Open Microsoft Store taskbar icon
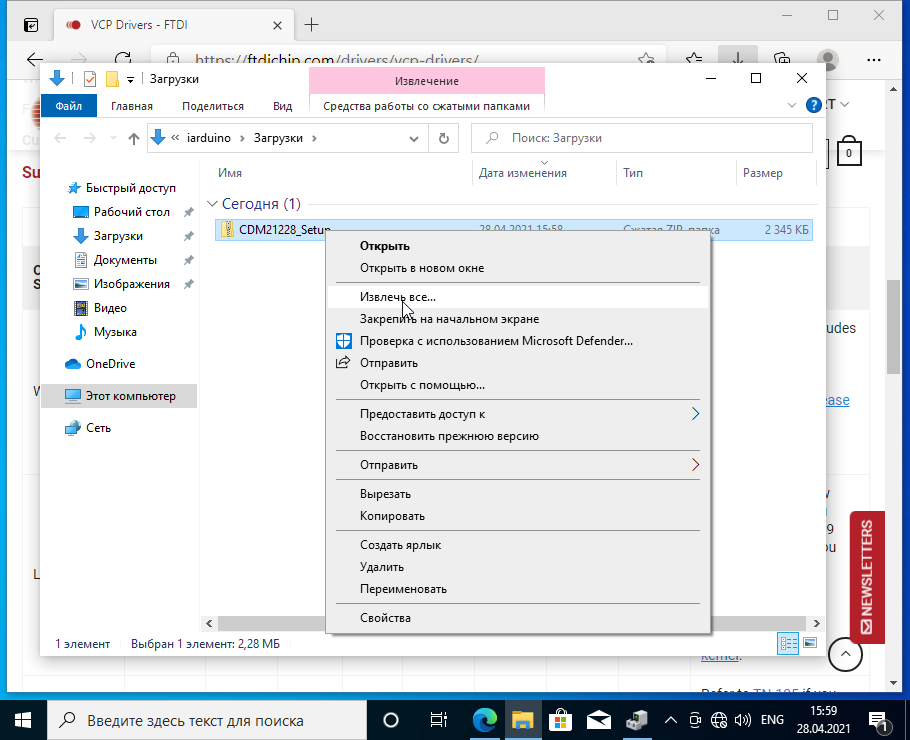 (x=560, y=720)
